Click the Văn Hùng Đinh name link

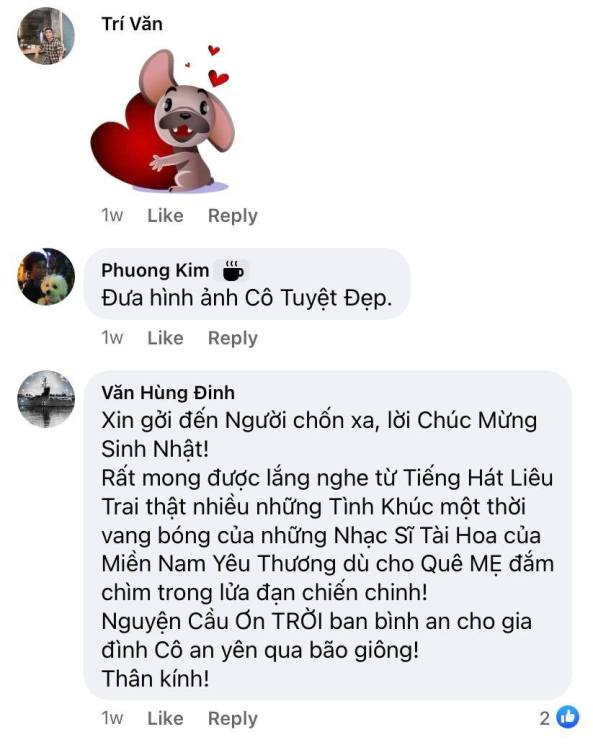coord(168,393)
